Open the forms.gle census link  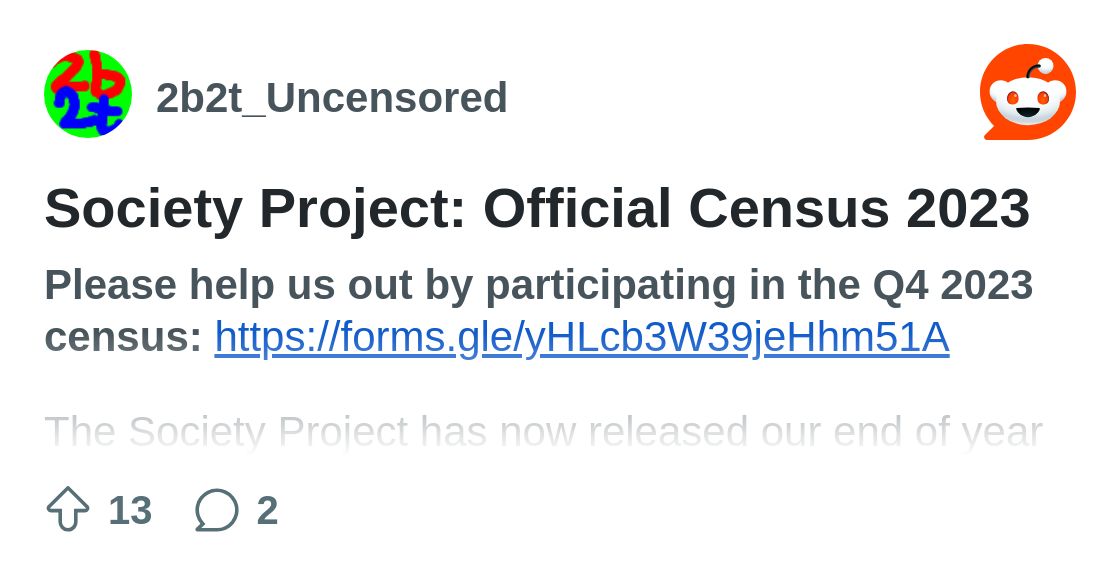(x=581, y=338)
